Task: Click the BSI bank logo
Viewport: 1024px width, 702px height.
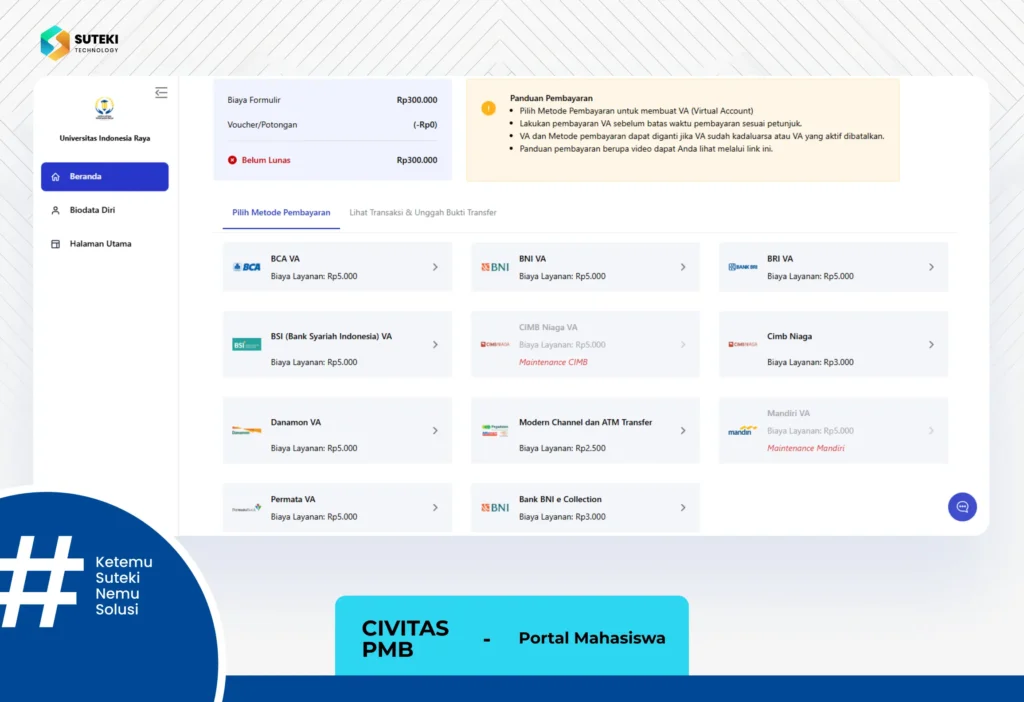Action: (247, 345)
